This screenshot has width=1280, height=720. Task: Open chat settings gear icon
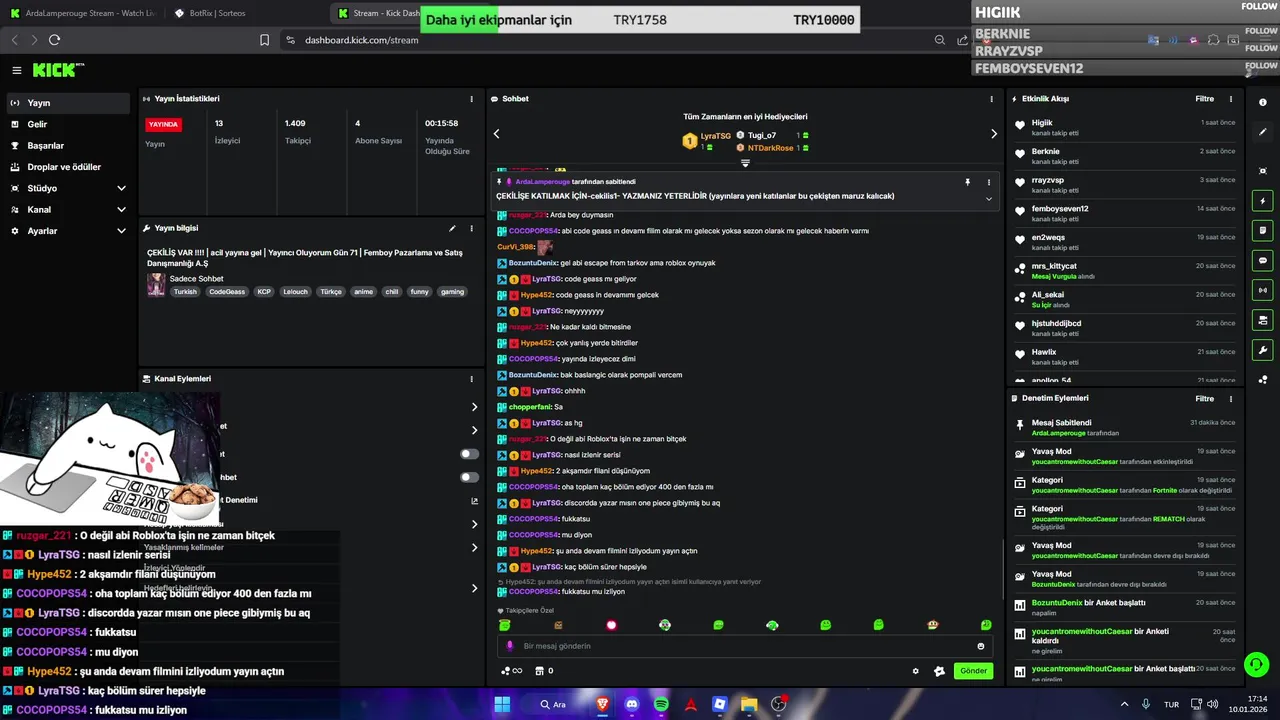point(915,671)
